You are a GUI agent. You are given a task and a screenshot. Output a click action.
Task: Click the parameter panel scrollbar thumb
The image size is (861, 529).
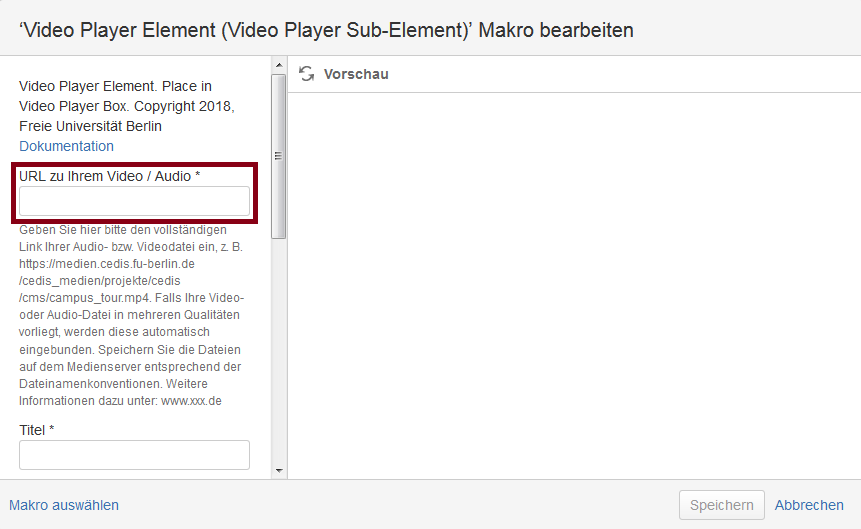(279, 156)
